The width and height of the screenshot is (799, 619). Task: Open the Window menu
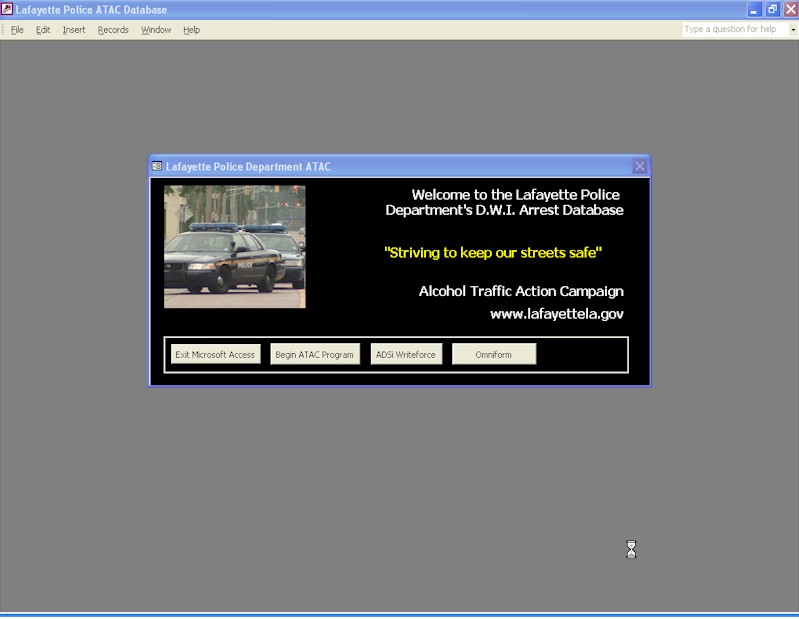(x=156, y=30)
